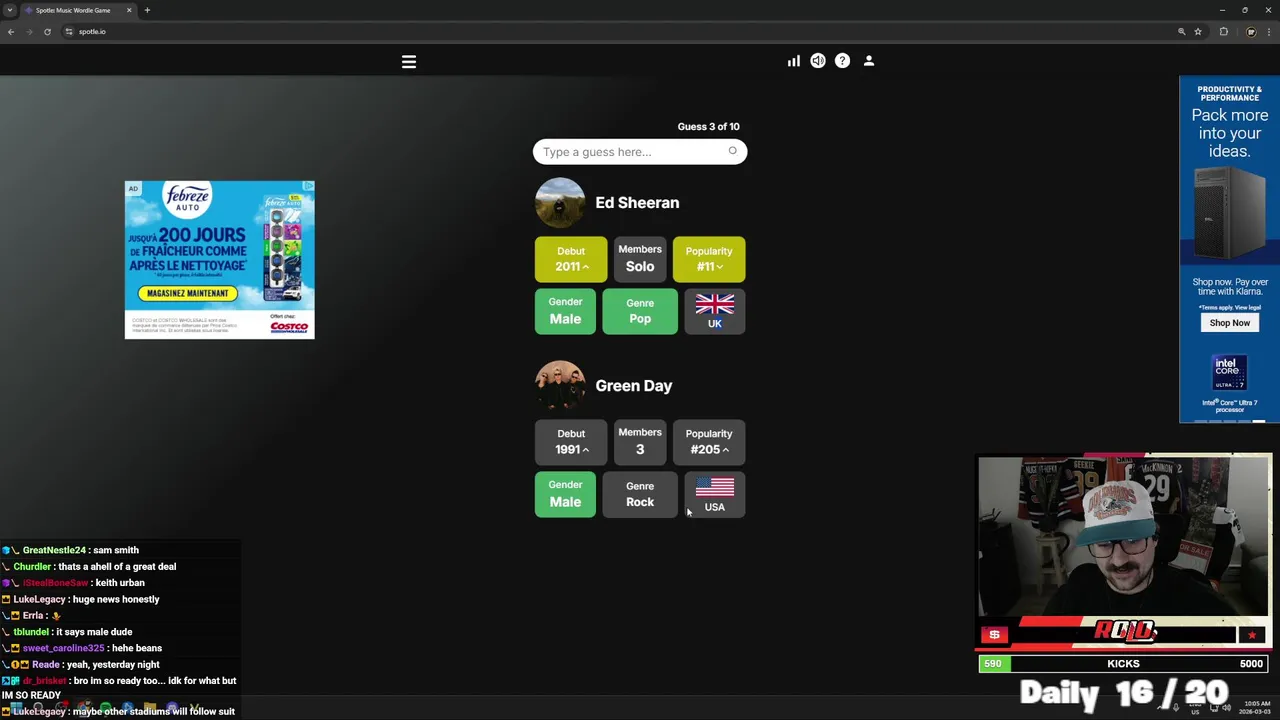
Task: Open the Chrome profile avatar
Action: coord(1250,32)
